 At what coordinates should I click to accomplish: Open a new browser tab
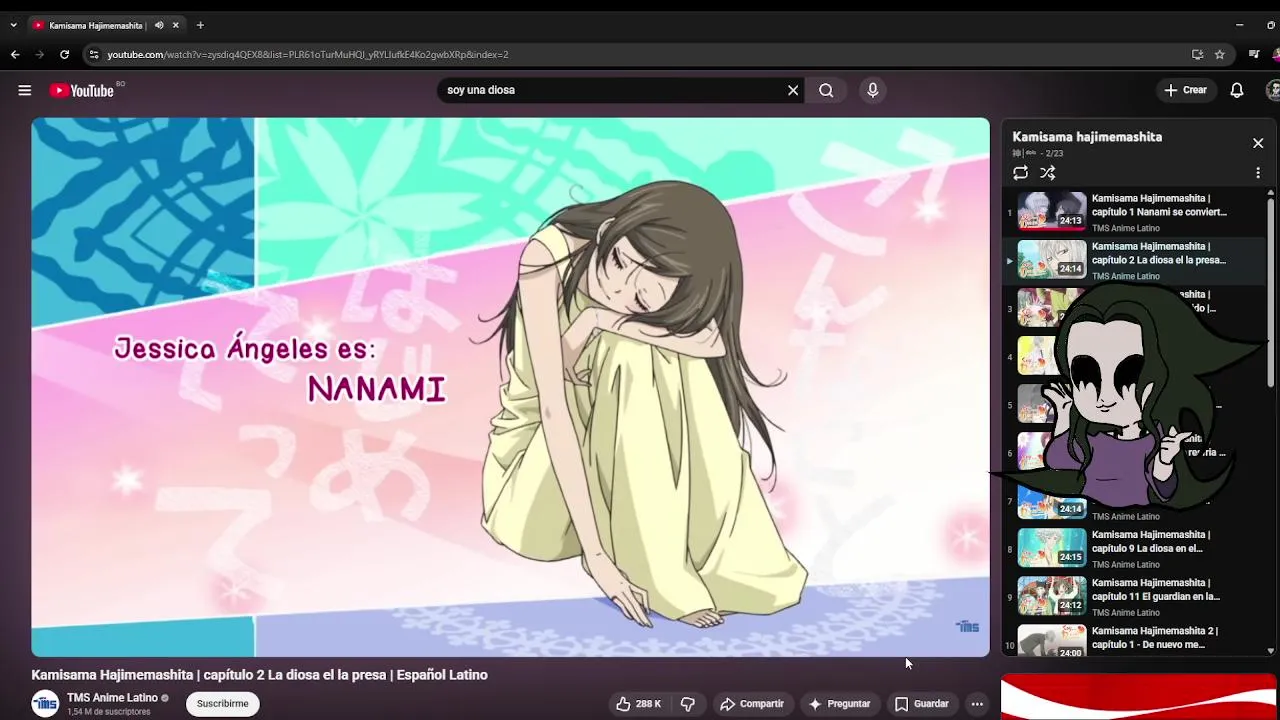click(x=200, y=25)
